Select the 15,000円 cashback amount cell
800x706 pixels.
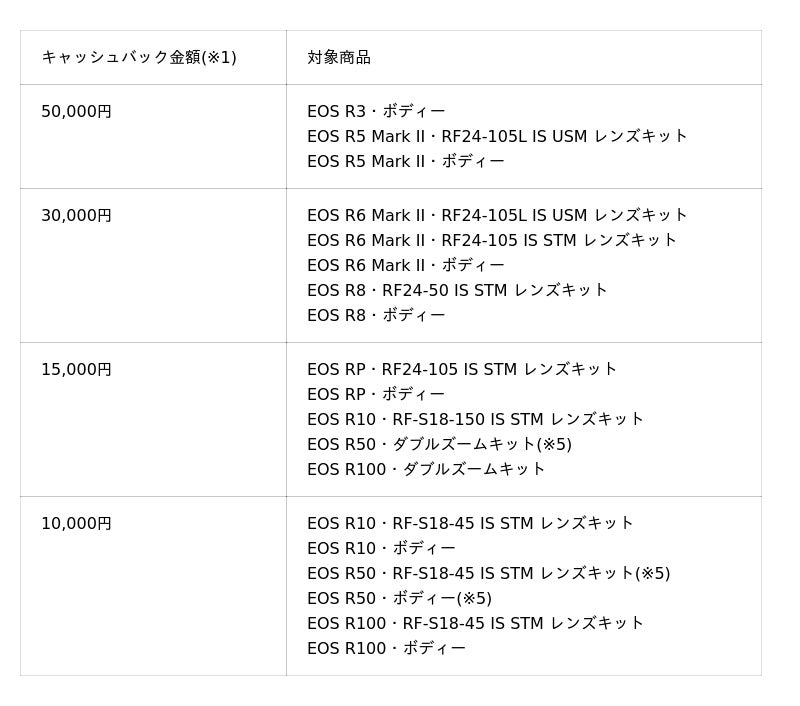pyautogui.click(x=77, y=369)
